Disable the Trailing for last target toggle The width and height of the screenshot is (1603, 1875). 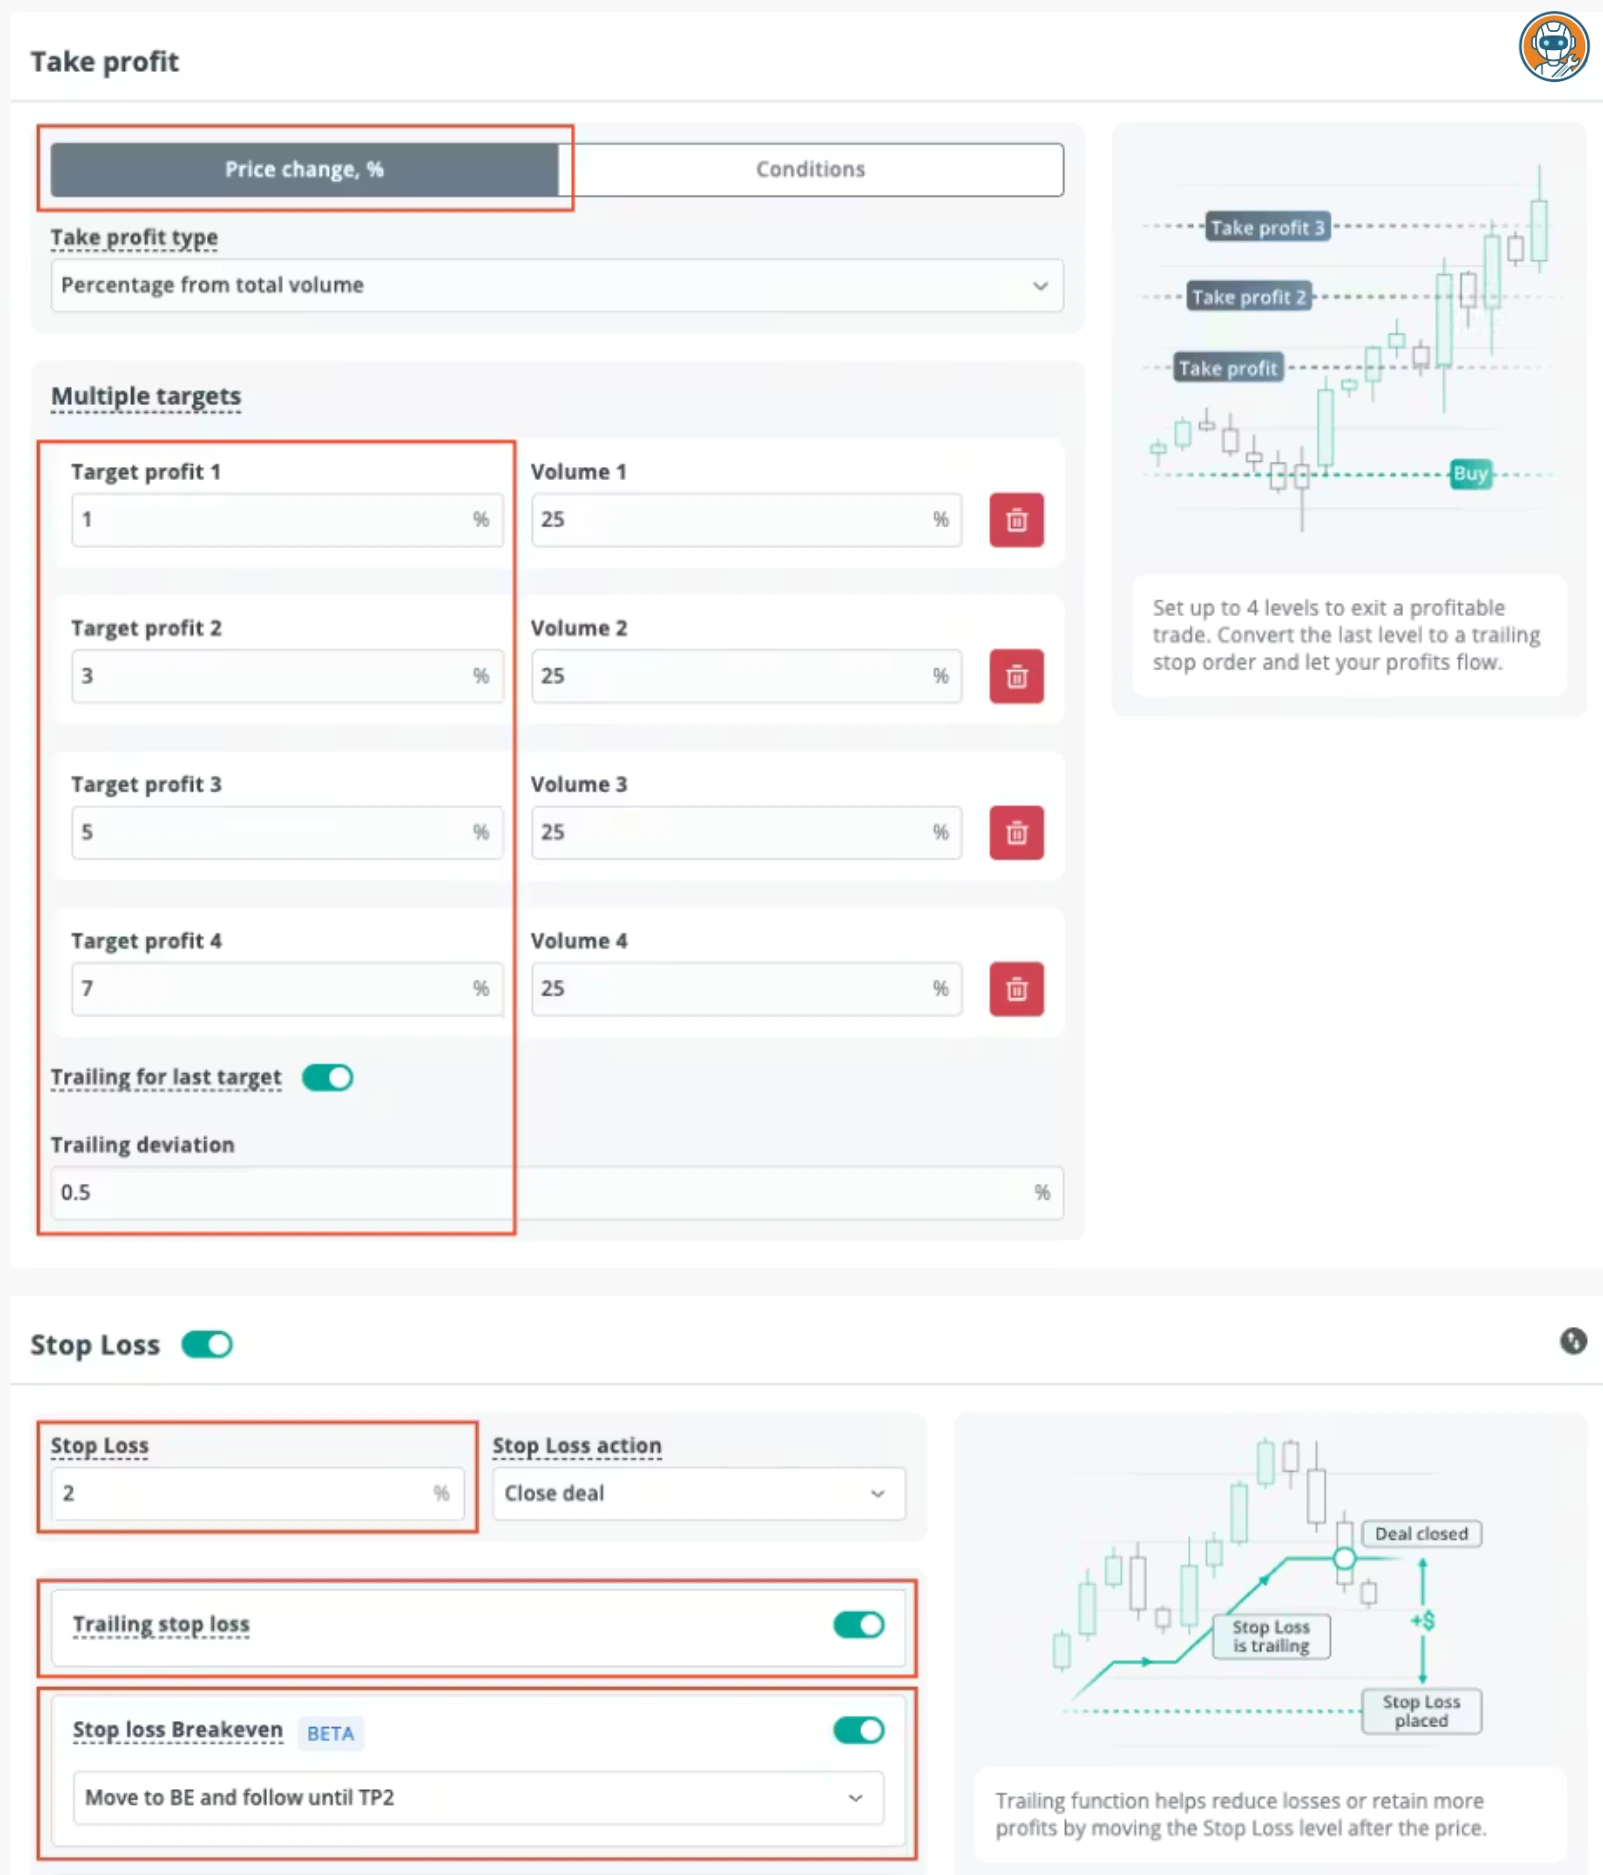[327, 1078]
